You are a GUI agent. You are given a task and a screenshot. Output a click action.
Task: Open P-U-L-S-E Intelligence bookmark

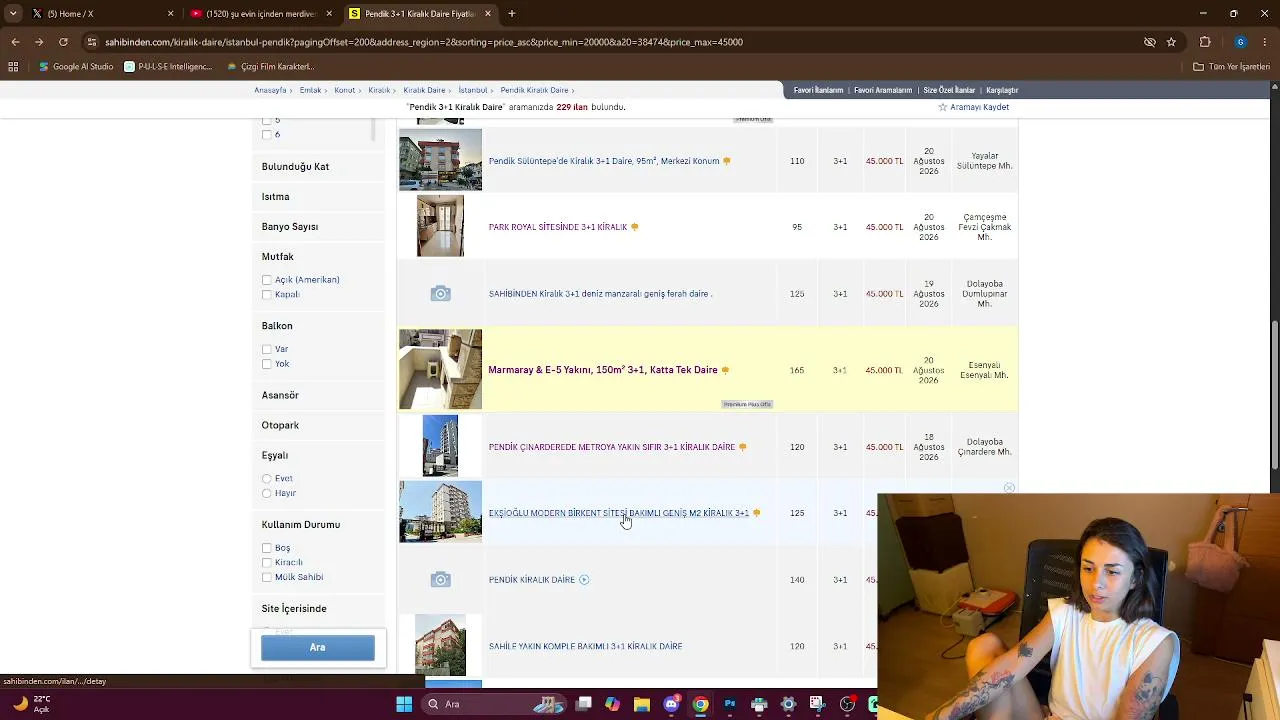[168, 67]
